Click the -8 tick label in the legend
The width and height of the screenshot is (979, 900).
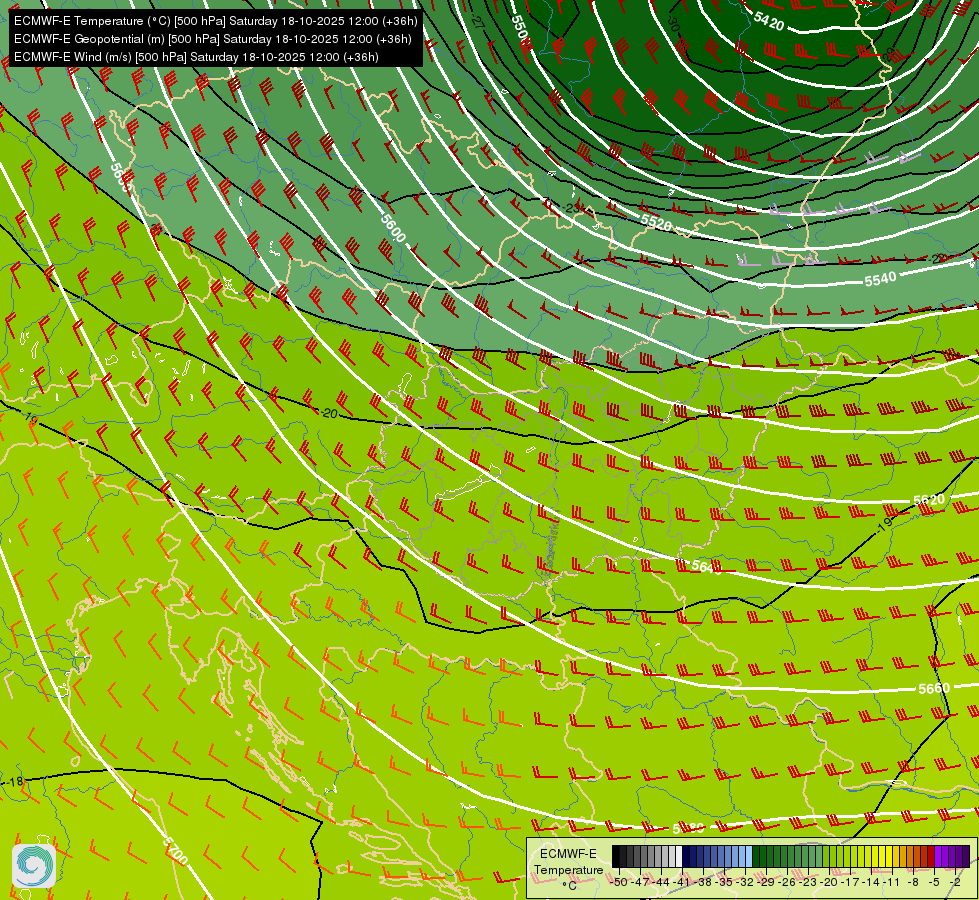(913, 883)
